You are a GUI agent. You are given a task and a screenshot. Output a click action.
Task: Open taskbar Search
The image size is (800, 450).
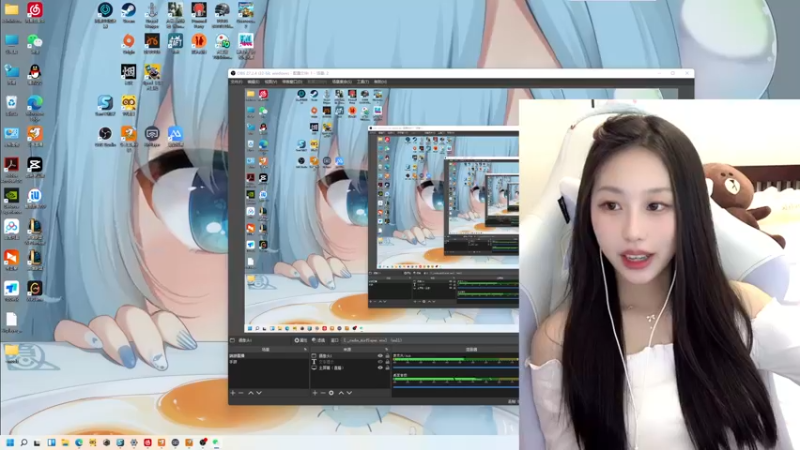click(x=23, y=442)
